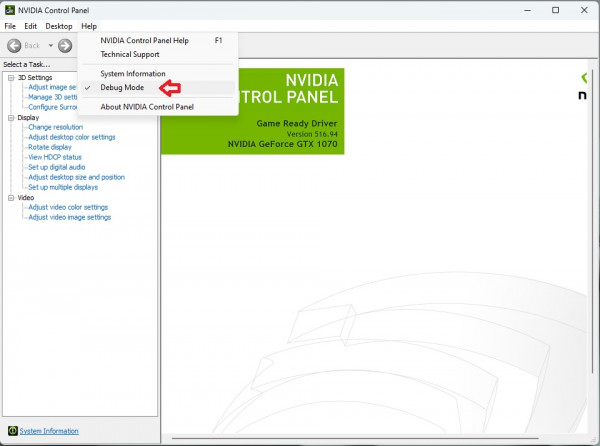Open the Back history dropdown arrow
This screenshot has width=600, height=446.
click(x=50, y=45)
